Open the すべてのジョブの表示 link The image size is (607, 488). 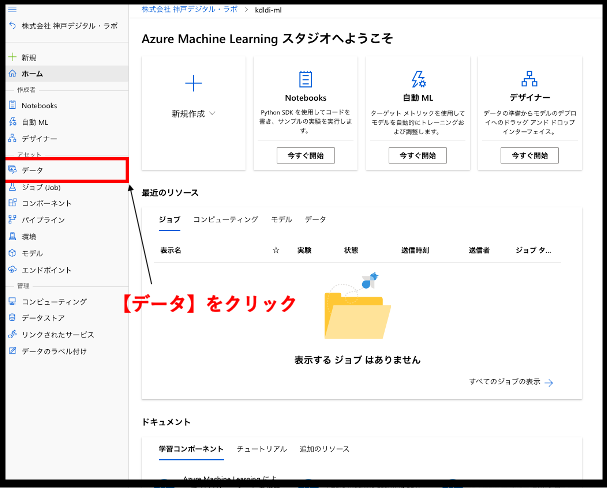[505, 382]
